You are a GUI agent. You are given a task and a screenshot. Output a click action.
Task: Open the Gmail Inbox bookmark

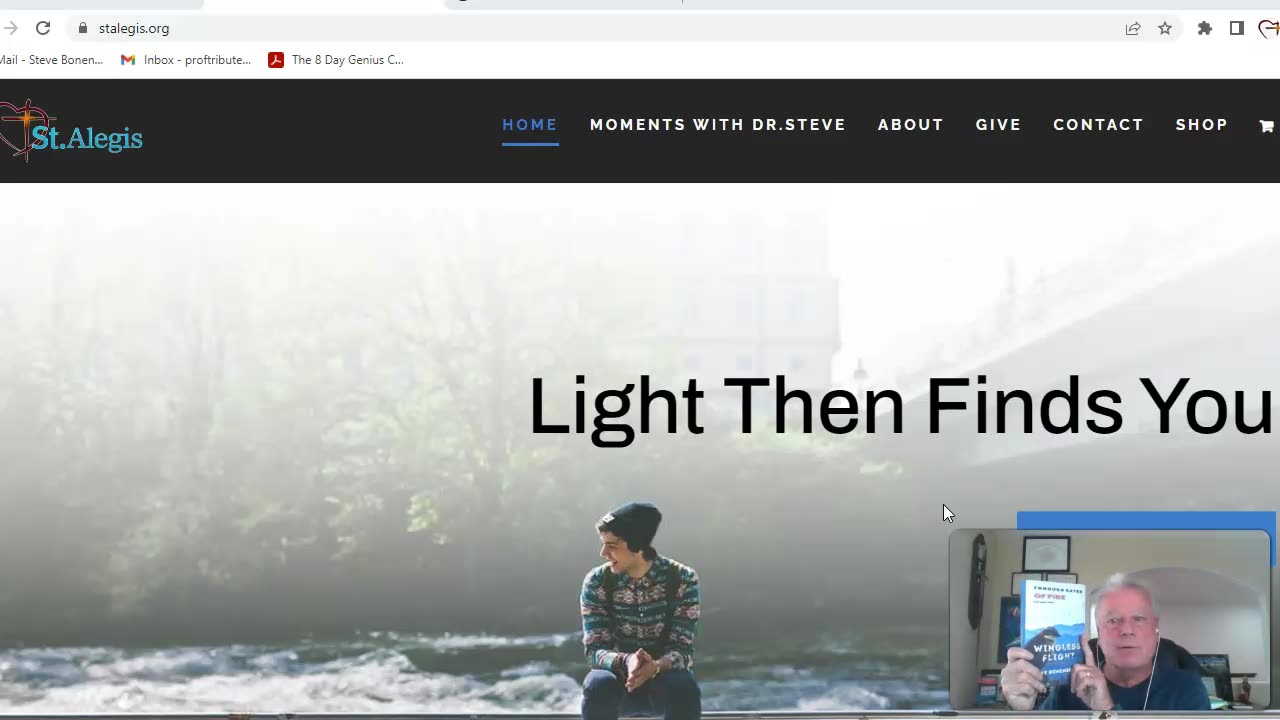[185, 60]
